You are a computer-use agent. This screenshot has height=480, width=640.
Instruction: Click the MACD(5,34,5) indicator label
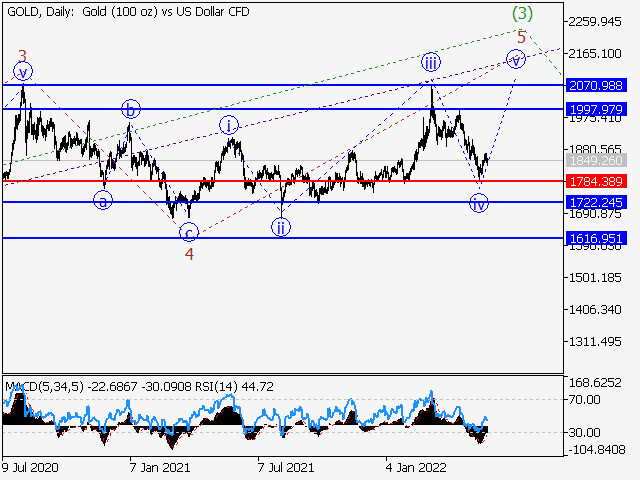(x=44, y=387)
